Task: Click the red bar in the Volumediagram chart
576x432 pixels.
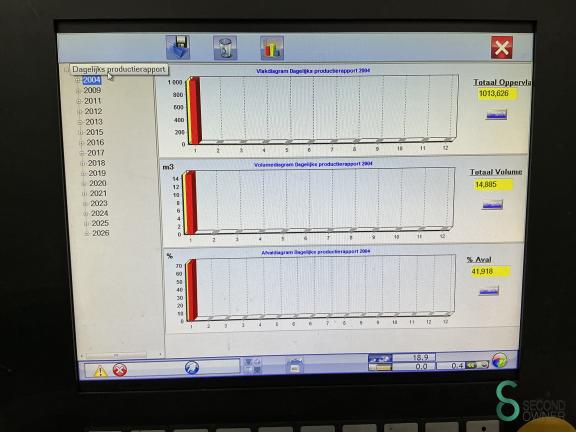Action: pos(191,202)
